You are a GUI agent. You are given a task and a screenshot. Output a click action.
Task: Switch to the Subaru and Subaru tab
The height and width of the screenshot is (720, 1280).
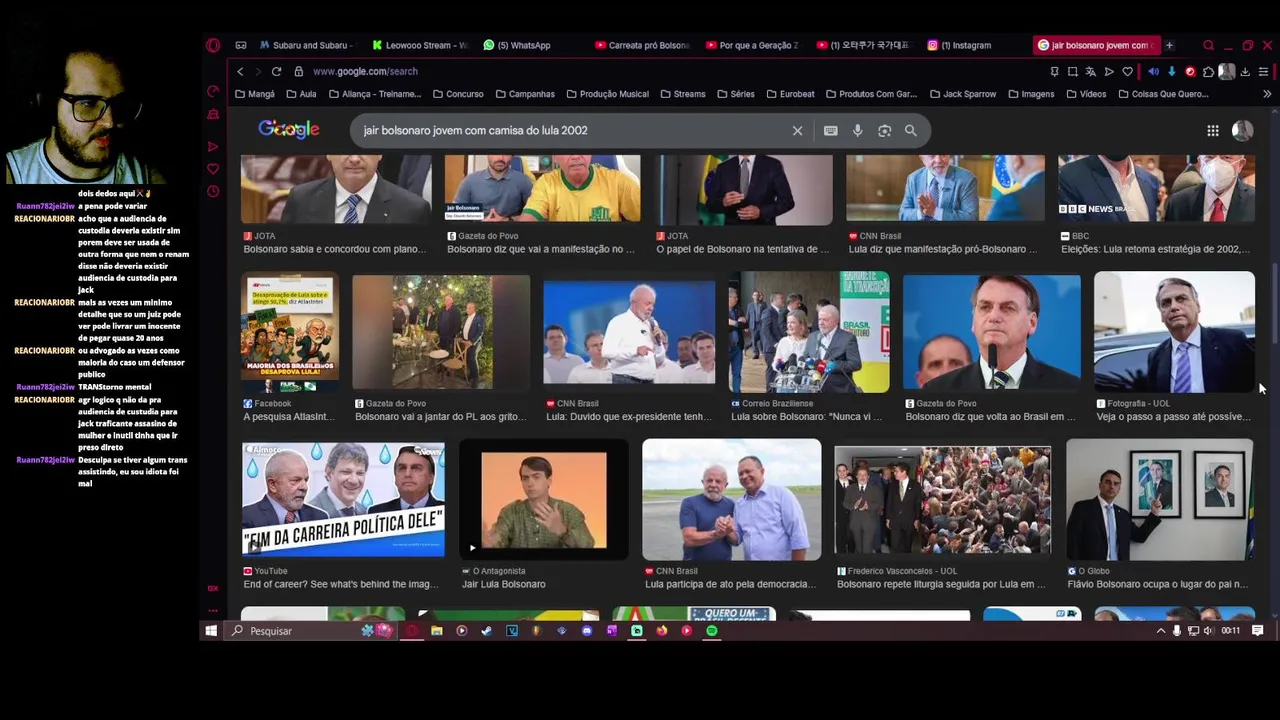tap(305, 45)
